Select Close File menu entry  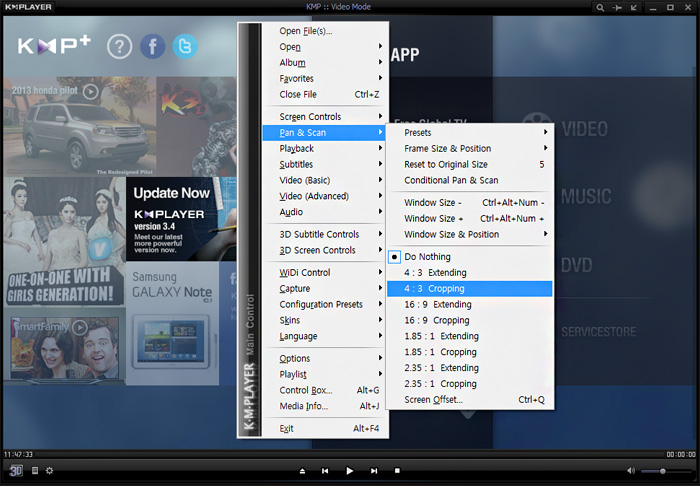tap(325, 95)
